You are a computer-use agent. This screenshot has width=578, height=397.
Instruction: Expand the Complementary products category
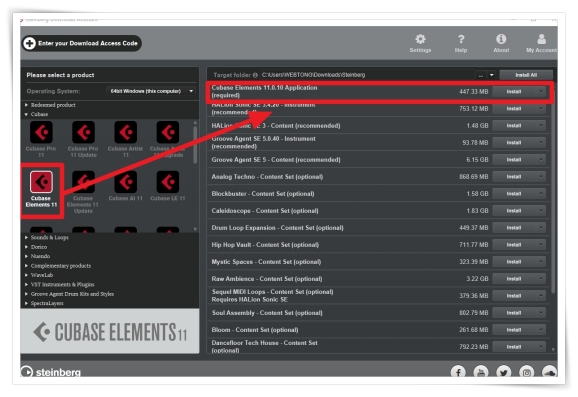[26, 266]
